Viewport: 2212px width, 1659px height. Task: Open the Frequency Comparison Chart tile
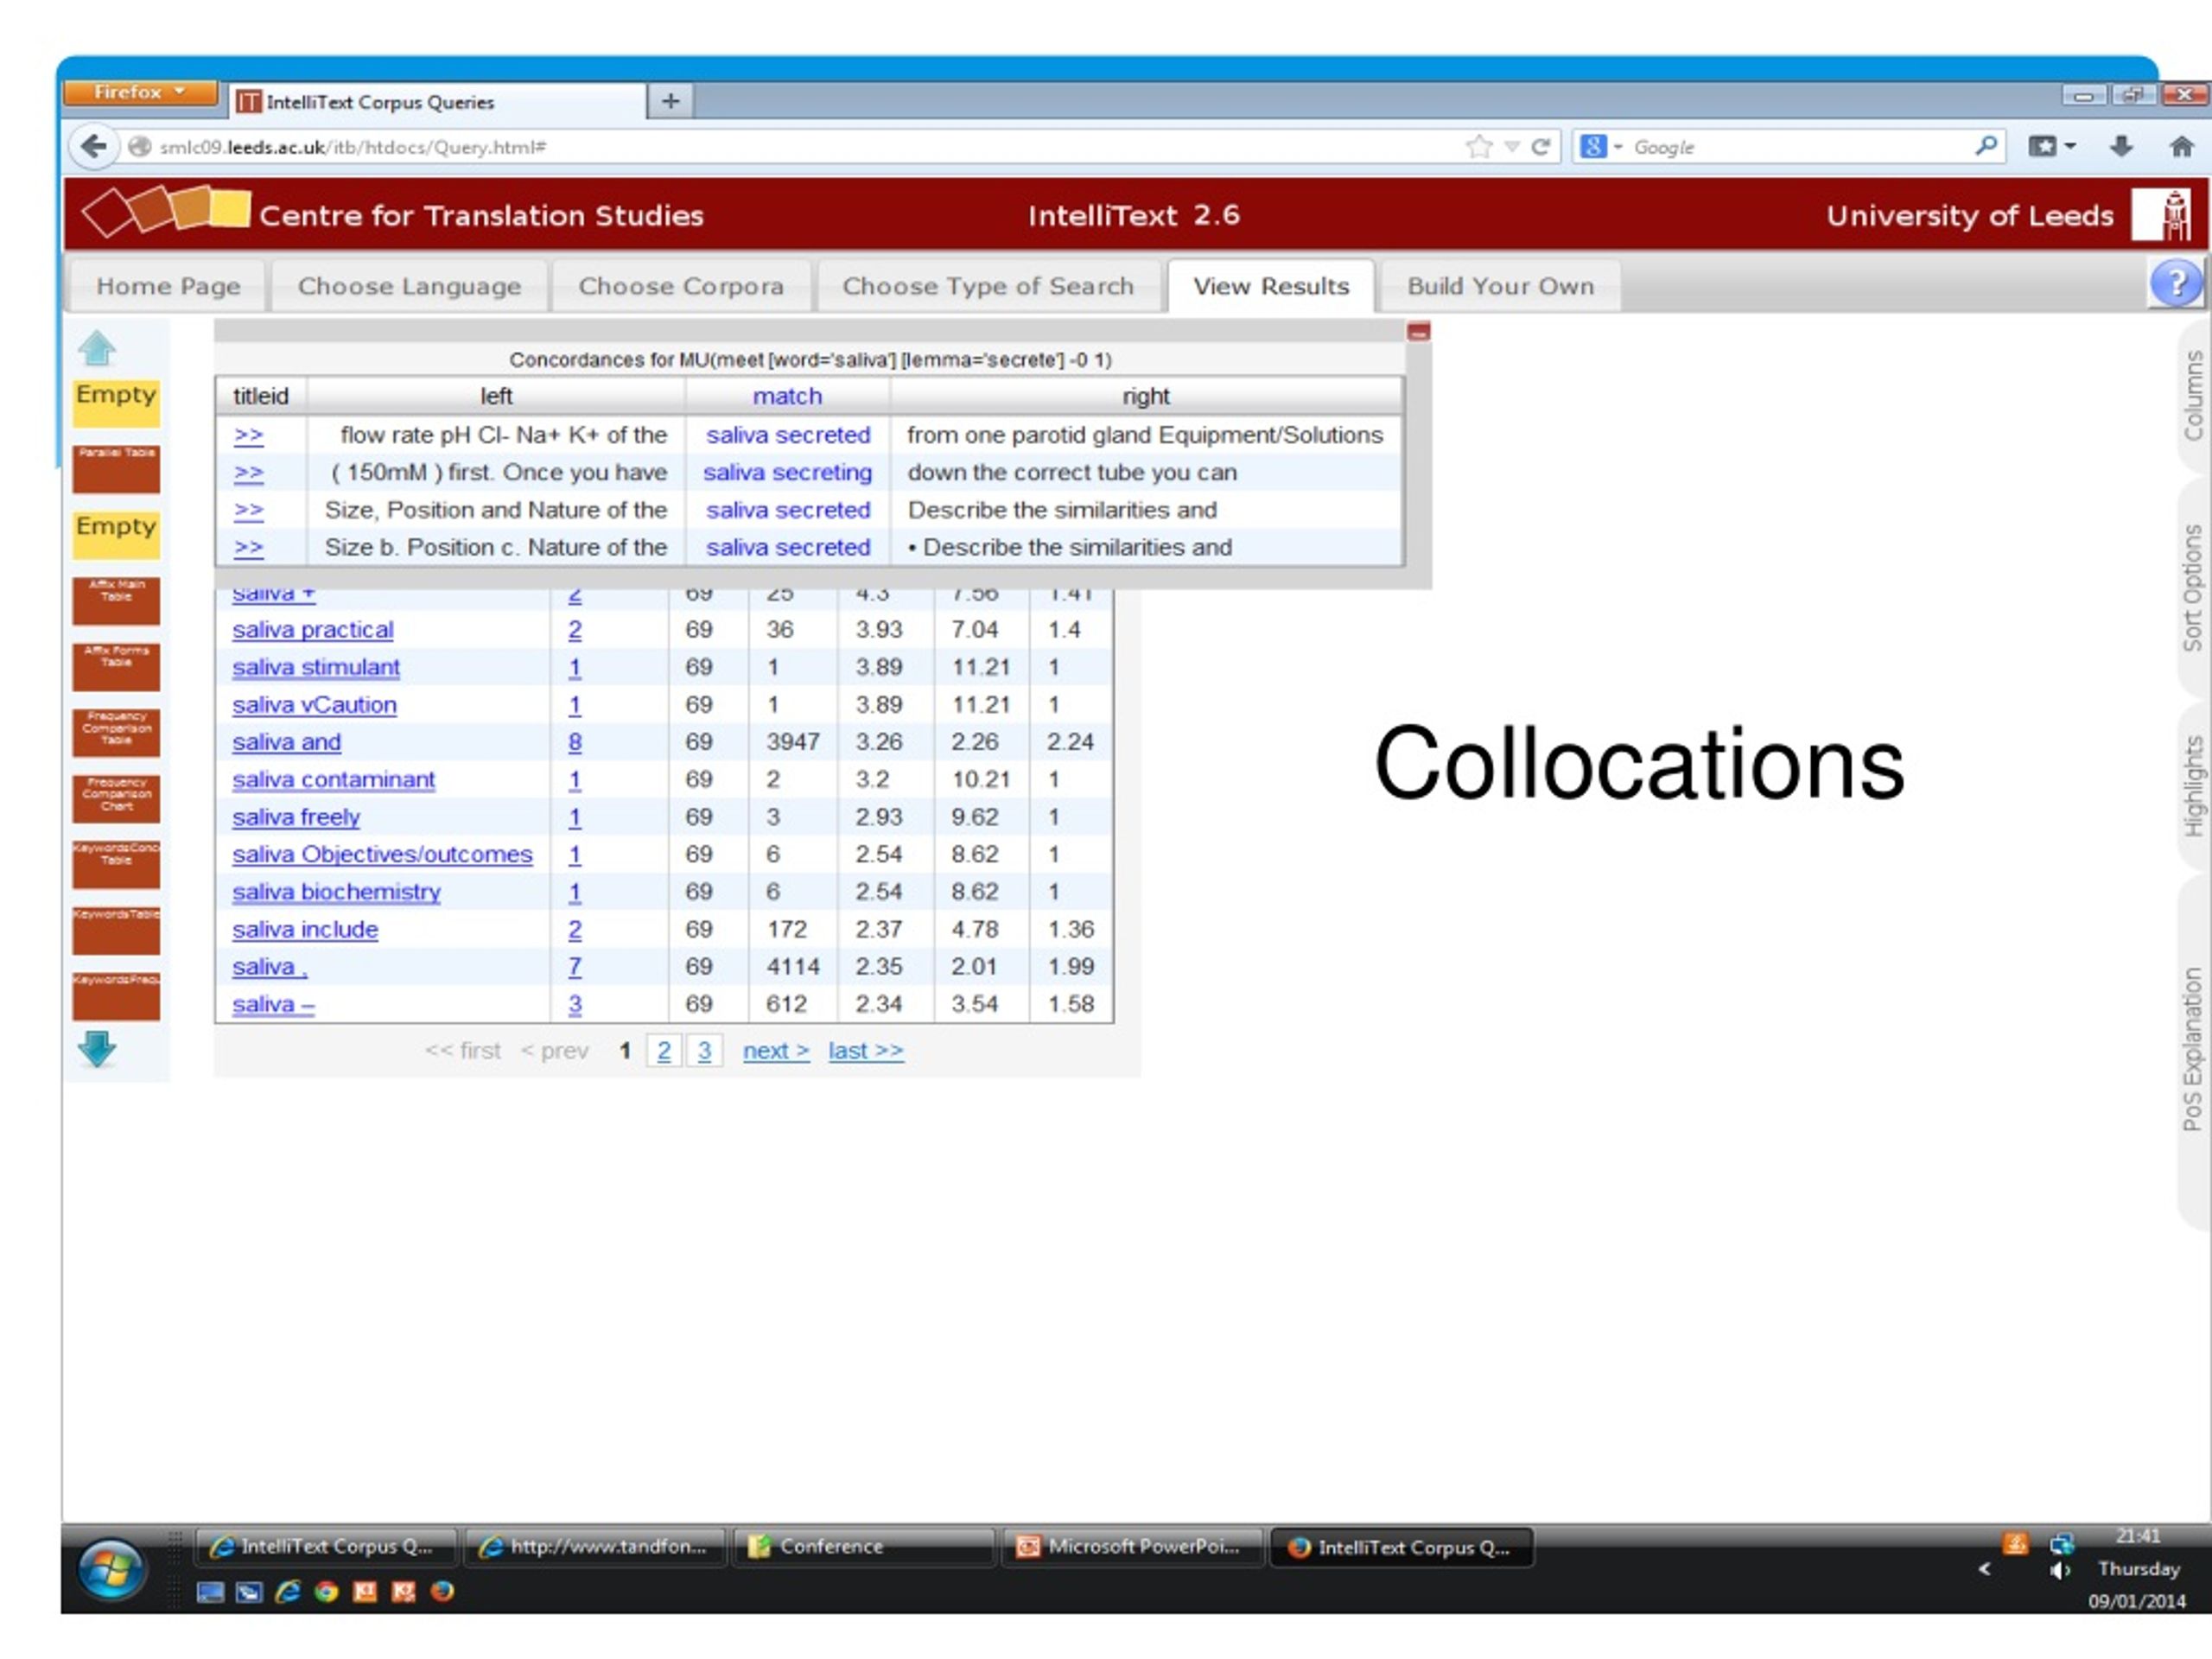pyautogui.click(x=116, y=799)
